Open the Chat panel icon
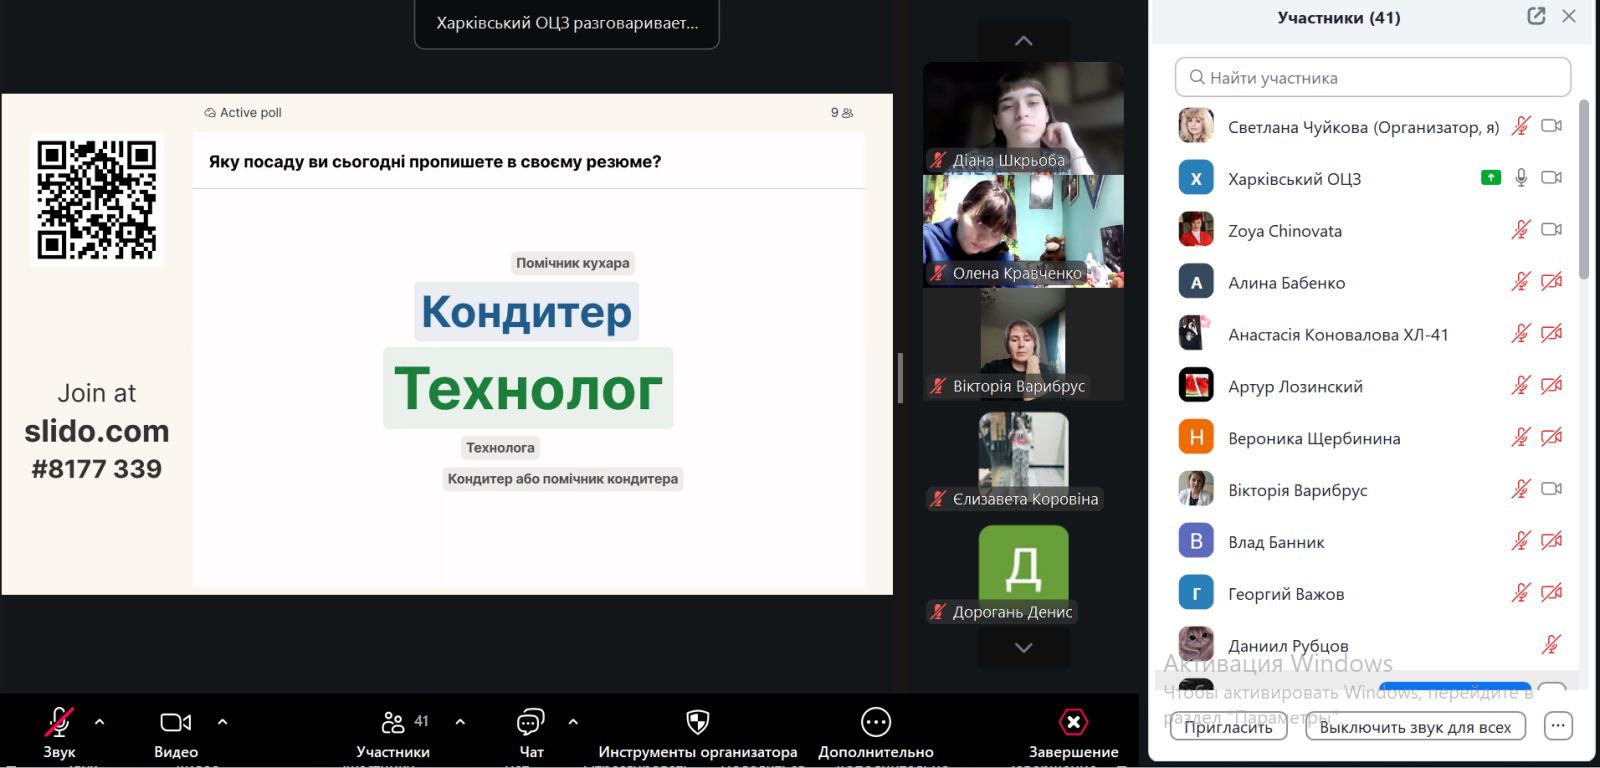The height and width of the screenshot is (768, 1600). pos(530,722)
